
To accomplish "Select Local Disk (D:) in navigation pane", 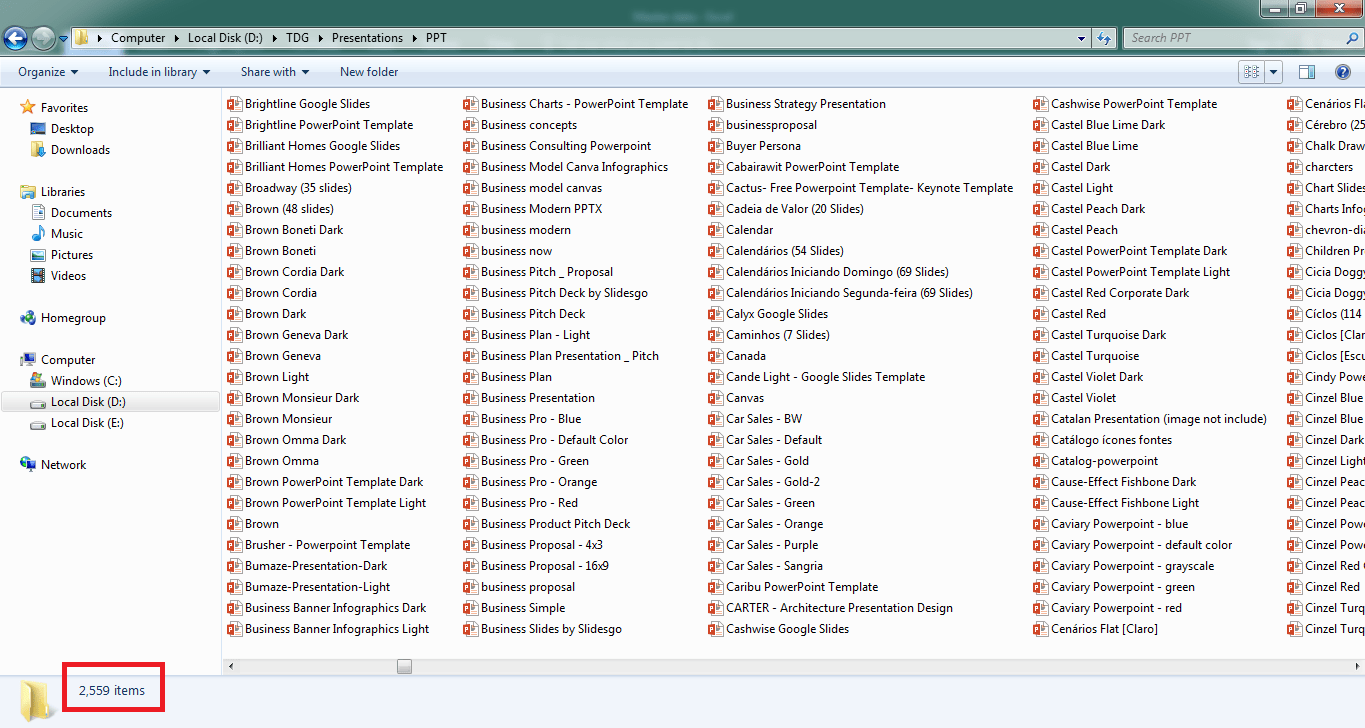I will (x=110, y=402).
